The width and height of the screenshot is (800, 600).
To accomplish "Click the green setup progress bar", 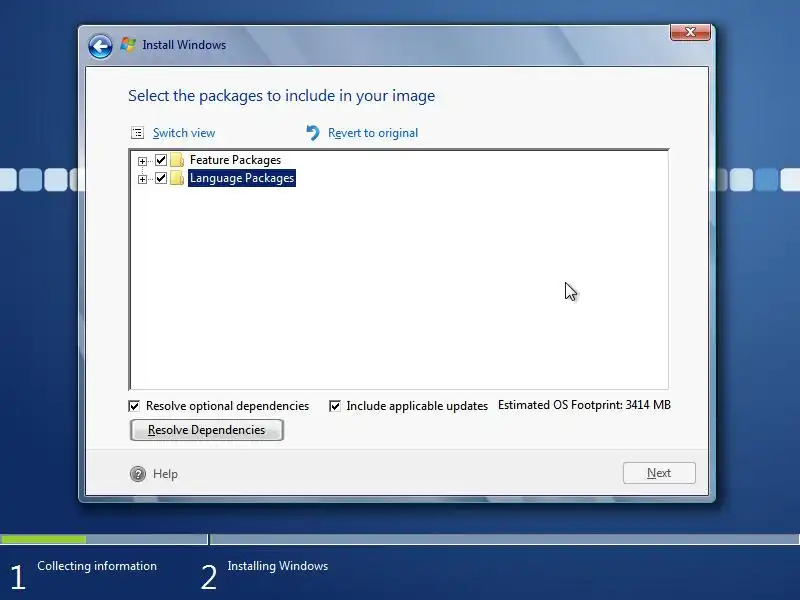I will [x=43, y=539].
